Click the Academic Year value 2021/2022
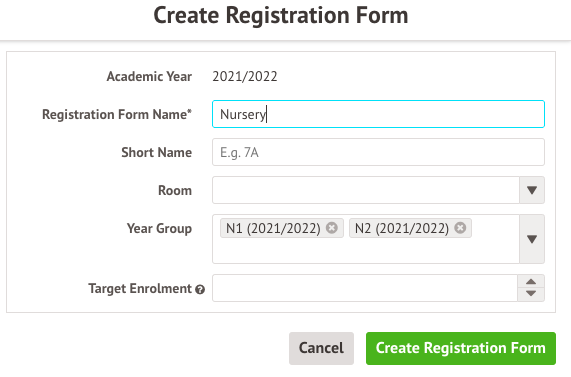The height and width of the screenshot is (377, 571). click(x=245, y=76)
